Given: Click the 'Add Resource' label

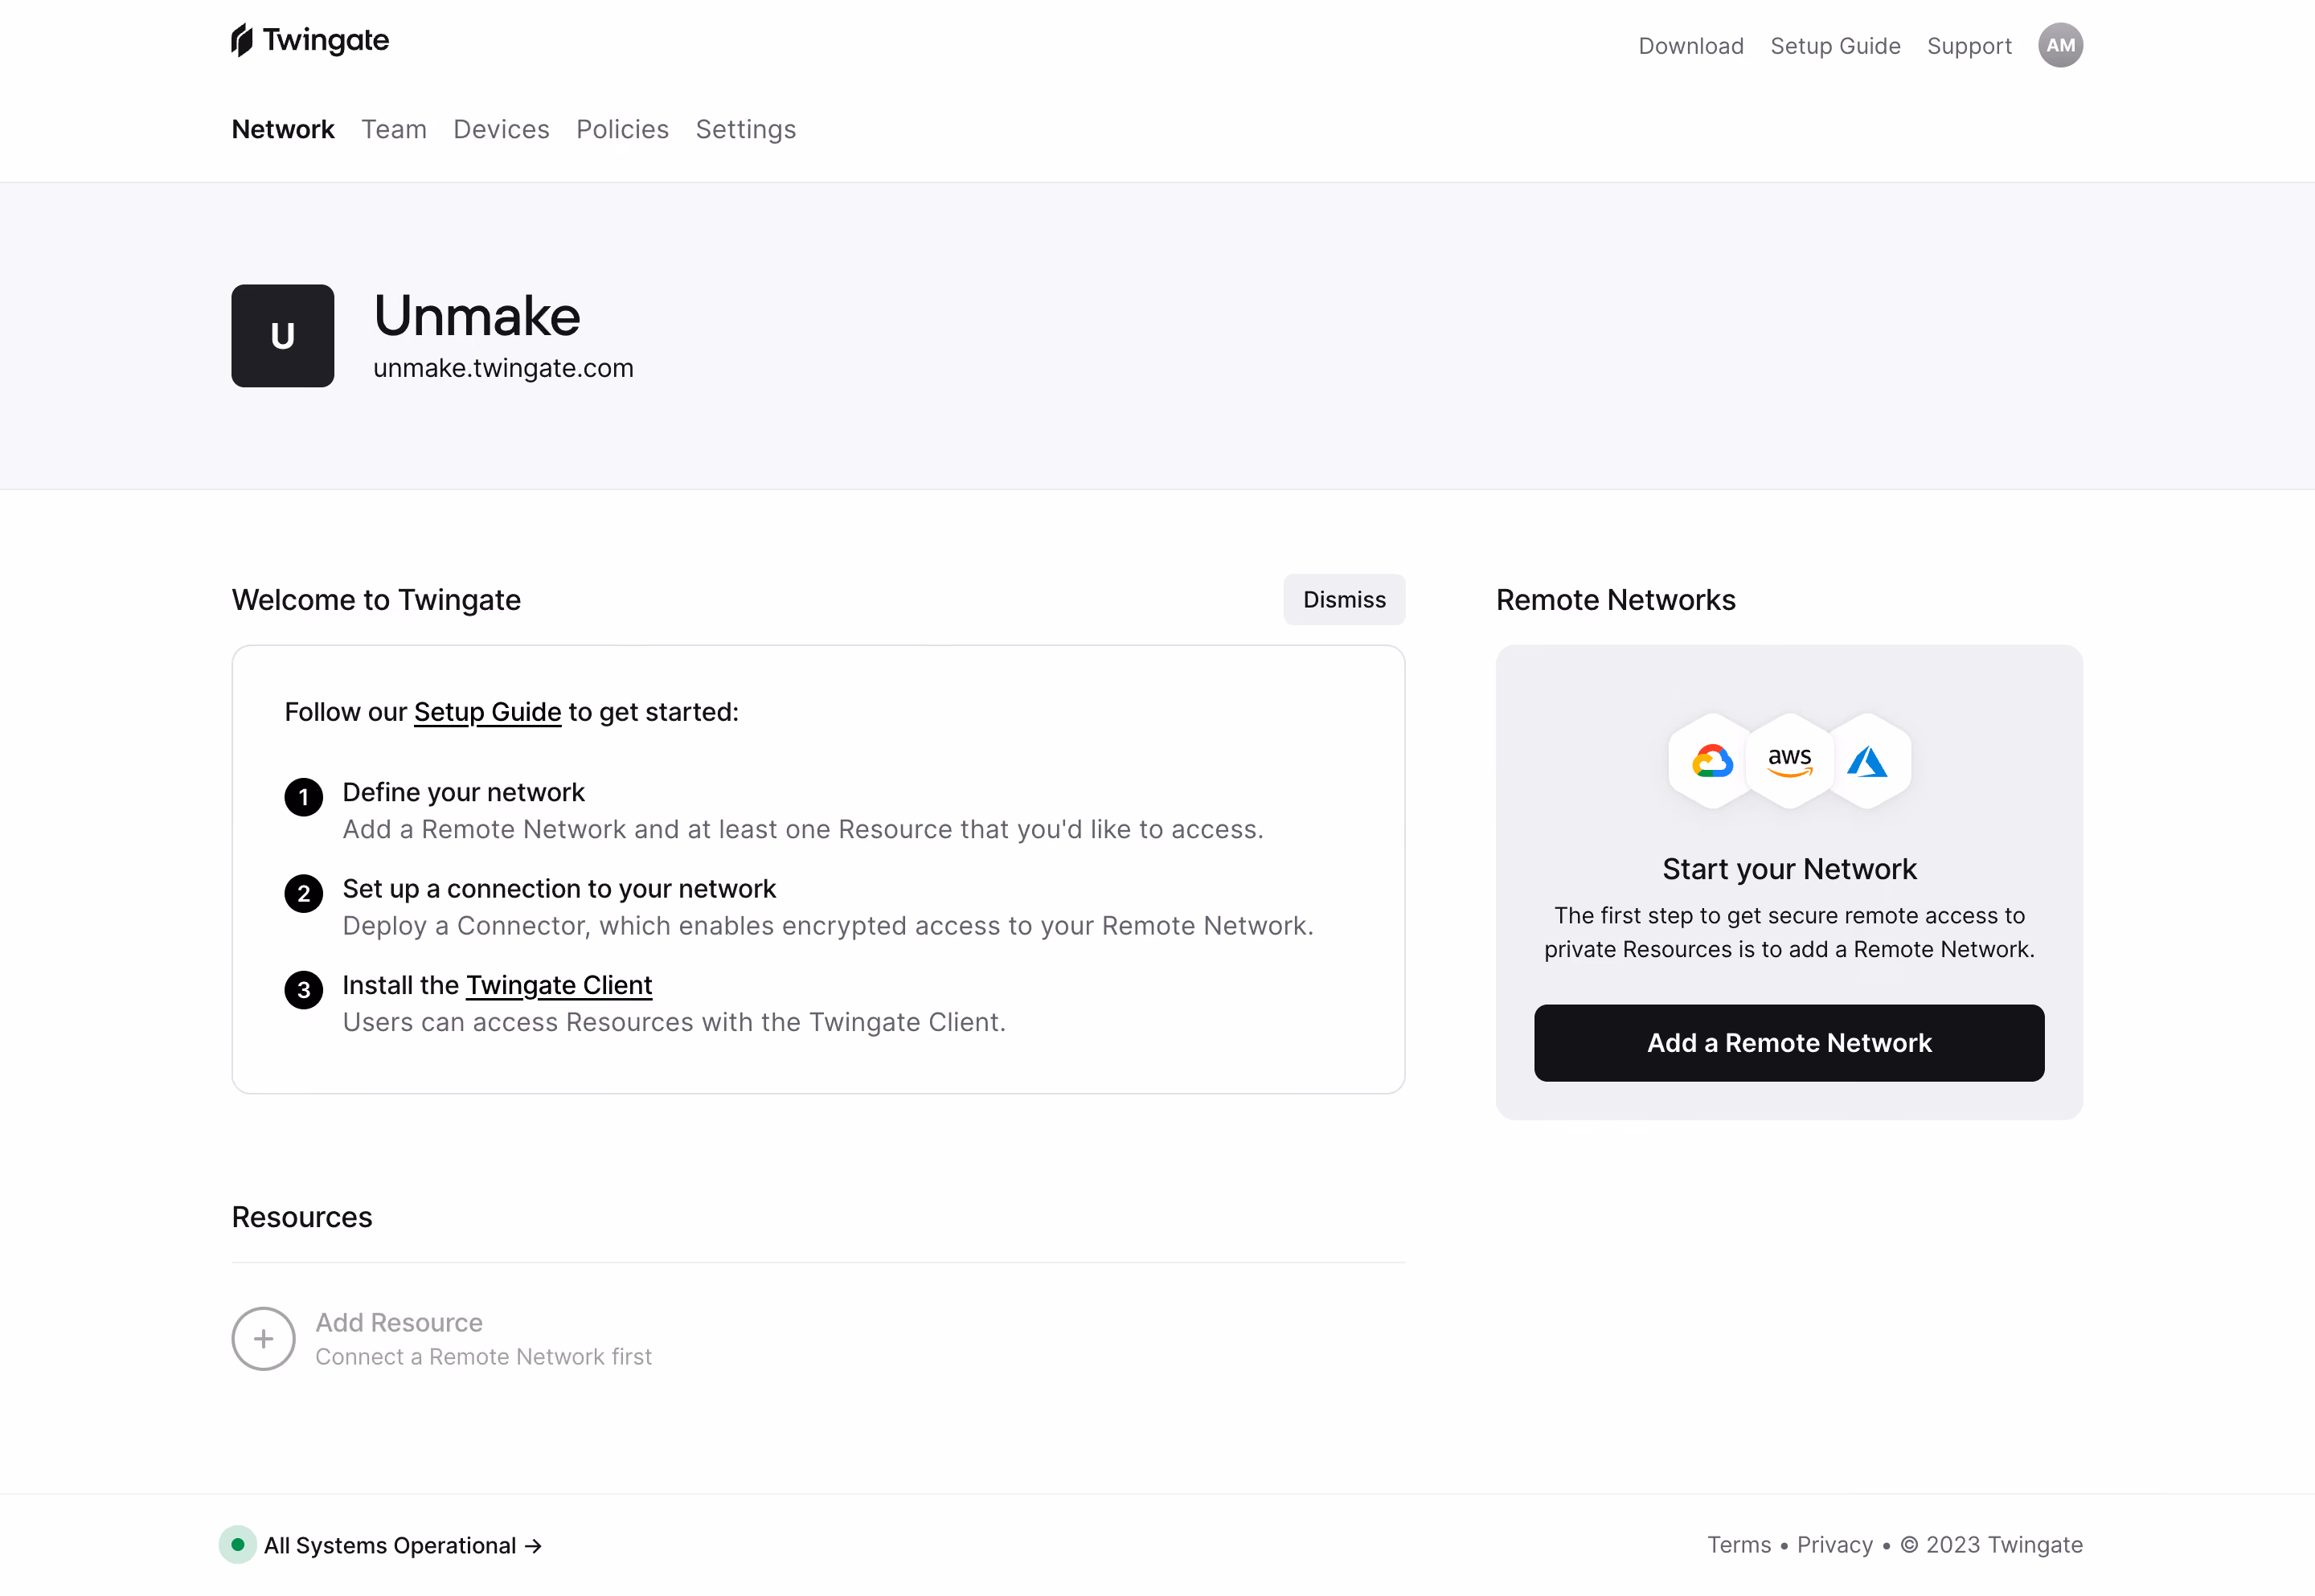Looking at the screenshot, I should point(399,1323).
